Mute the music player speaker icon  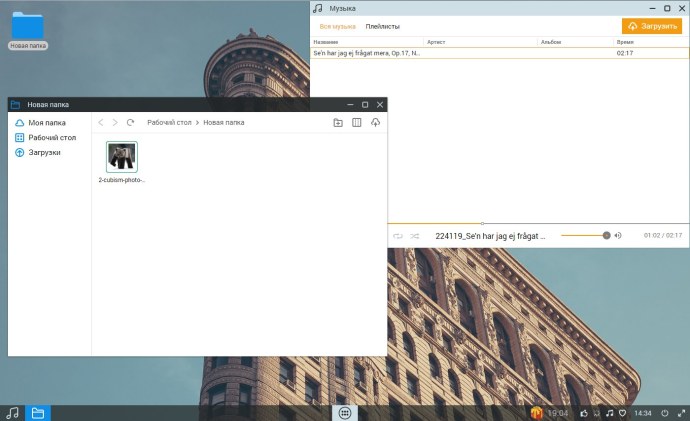618,236
